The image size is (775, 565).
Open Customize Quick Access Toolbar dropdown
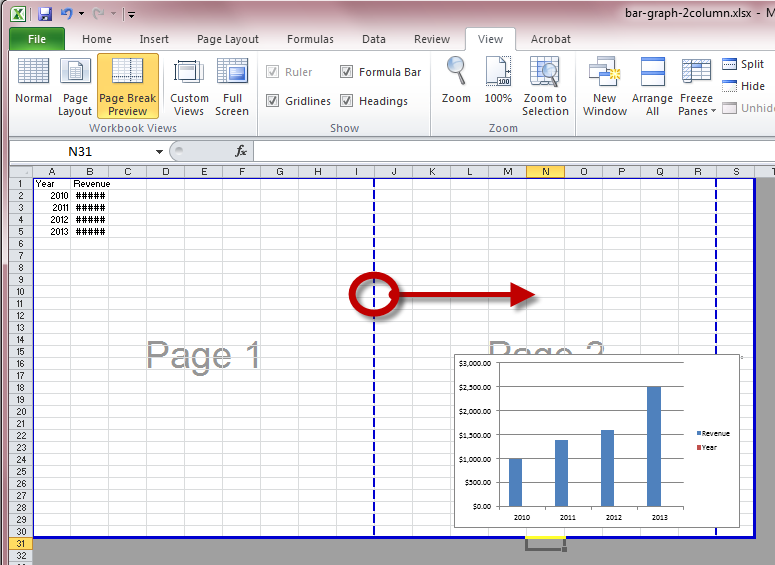point(131,15)
